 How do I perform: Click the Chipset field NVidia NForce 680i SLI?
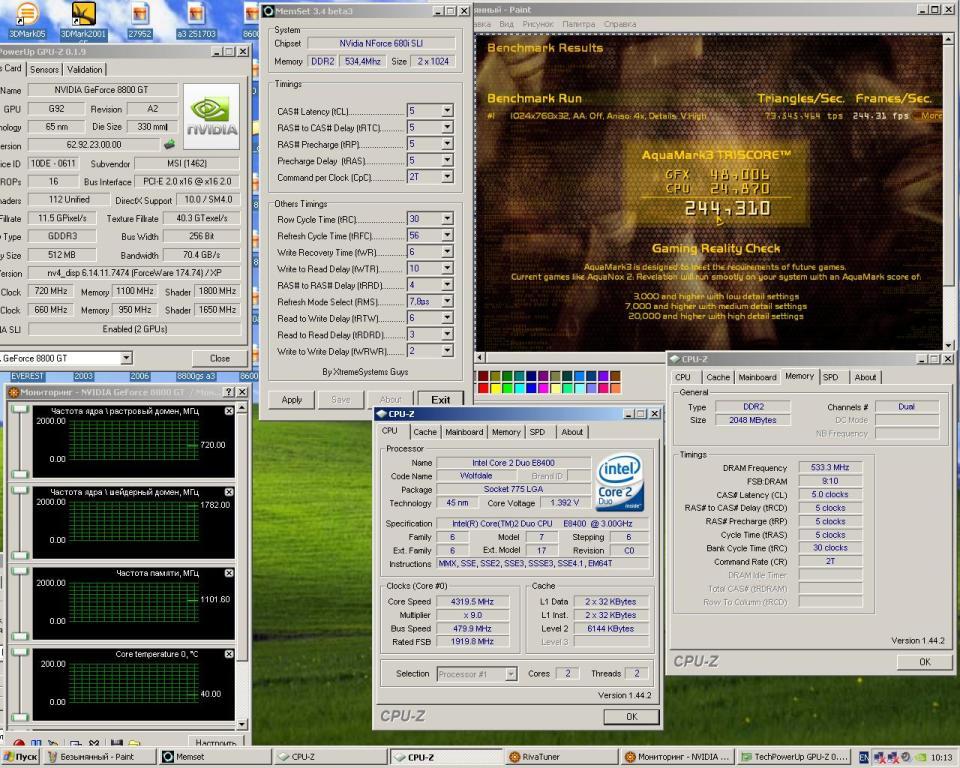381,43
